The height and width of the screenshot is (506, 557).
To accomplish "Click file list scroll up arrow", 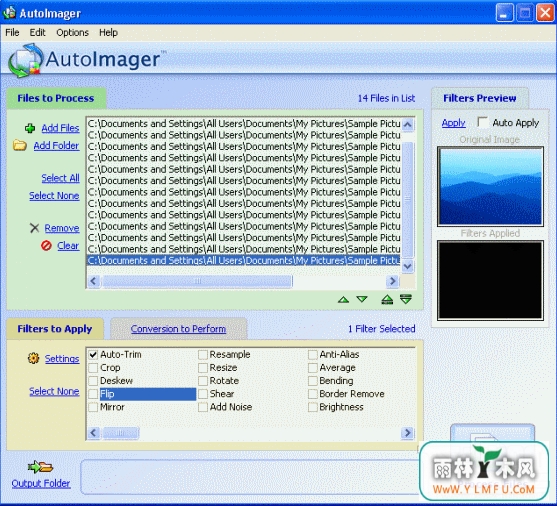I will [x=408, y=124].
